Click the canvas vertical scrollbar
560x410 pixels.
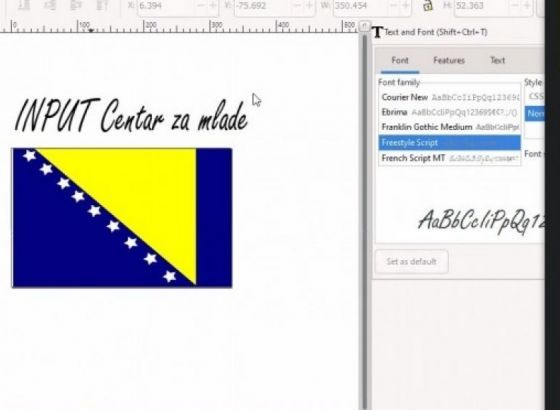(365, 221)
